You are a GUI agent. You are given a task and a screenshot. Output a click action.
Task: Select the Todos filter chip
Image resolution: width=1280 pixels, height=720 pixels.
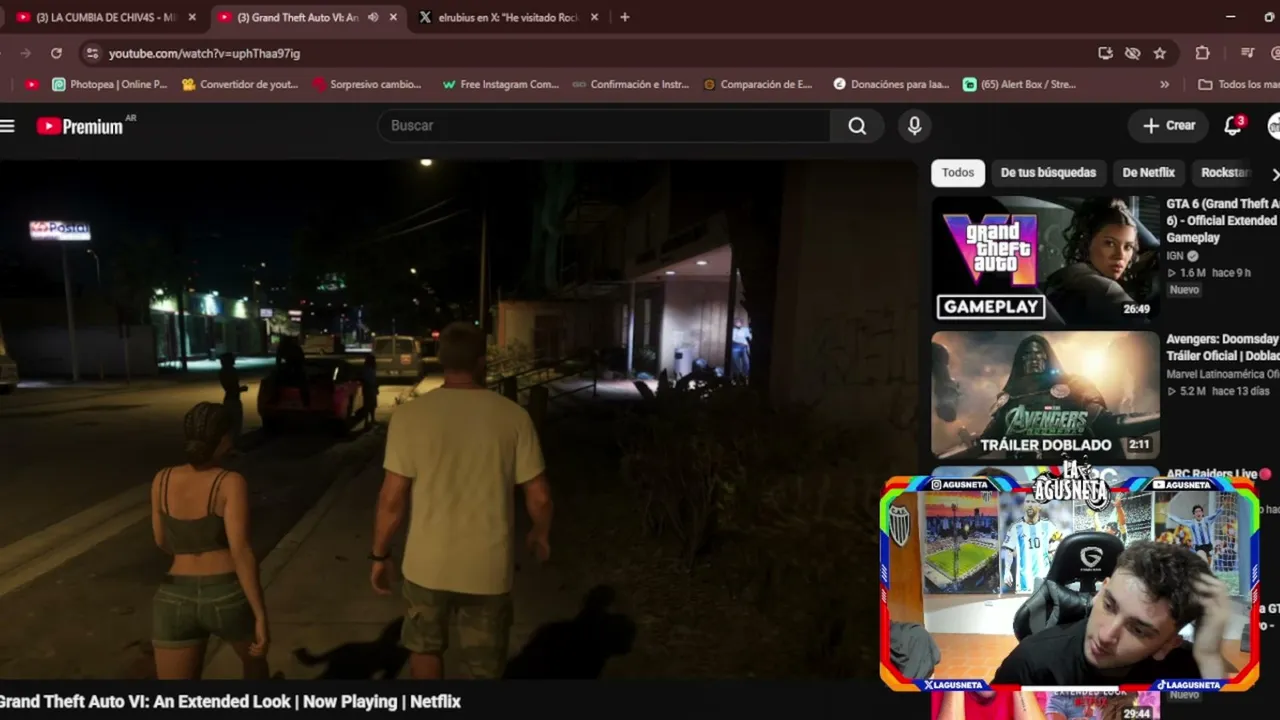point(958,173)
